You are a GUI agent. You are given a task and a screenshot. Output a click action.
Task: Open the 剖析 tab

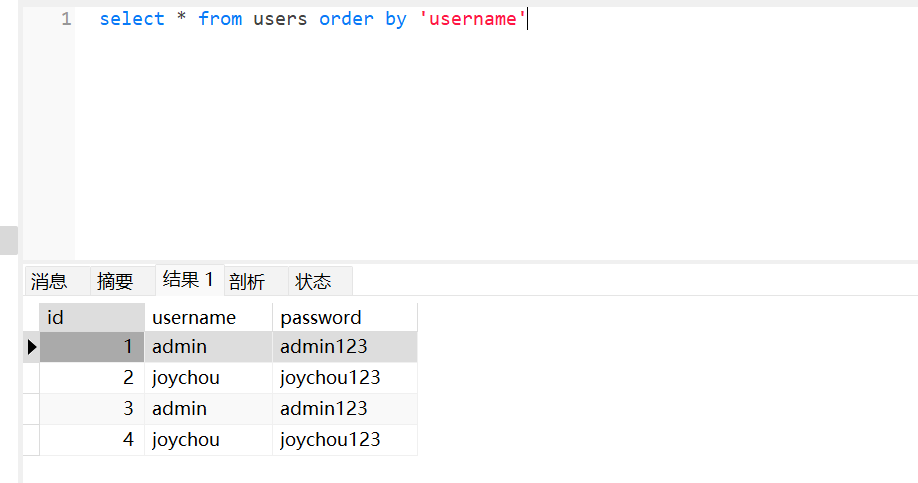point(247,281)
